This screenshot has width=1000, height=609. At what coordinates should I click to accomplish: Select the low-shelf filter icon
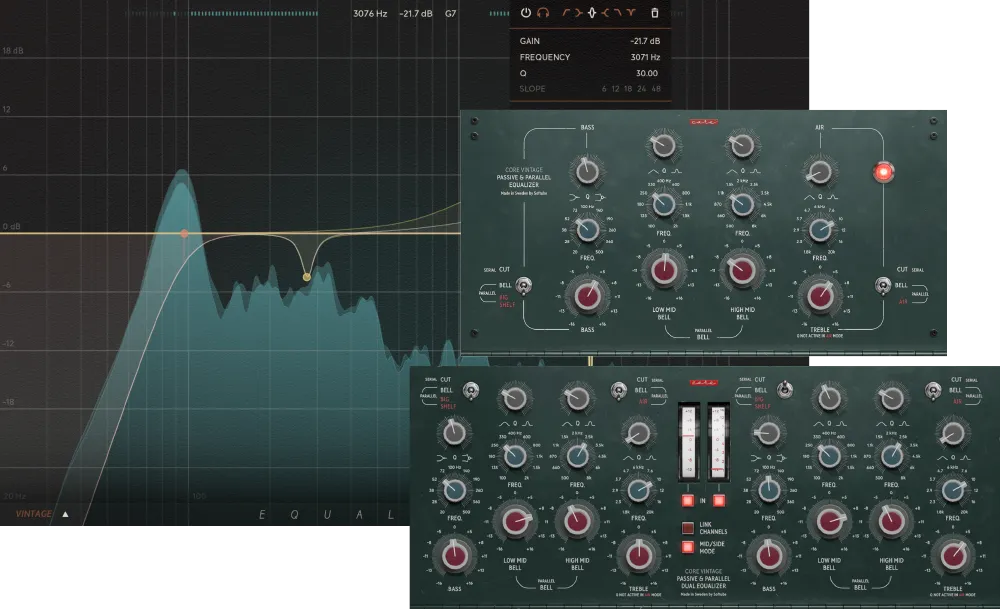click(x=578, y=13)
